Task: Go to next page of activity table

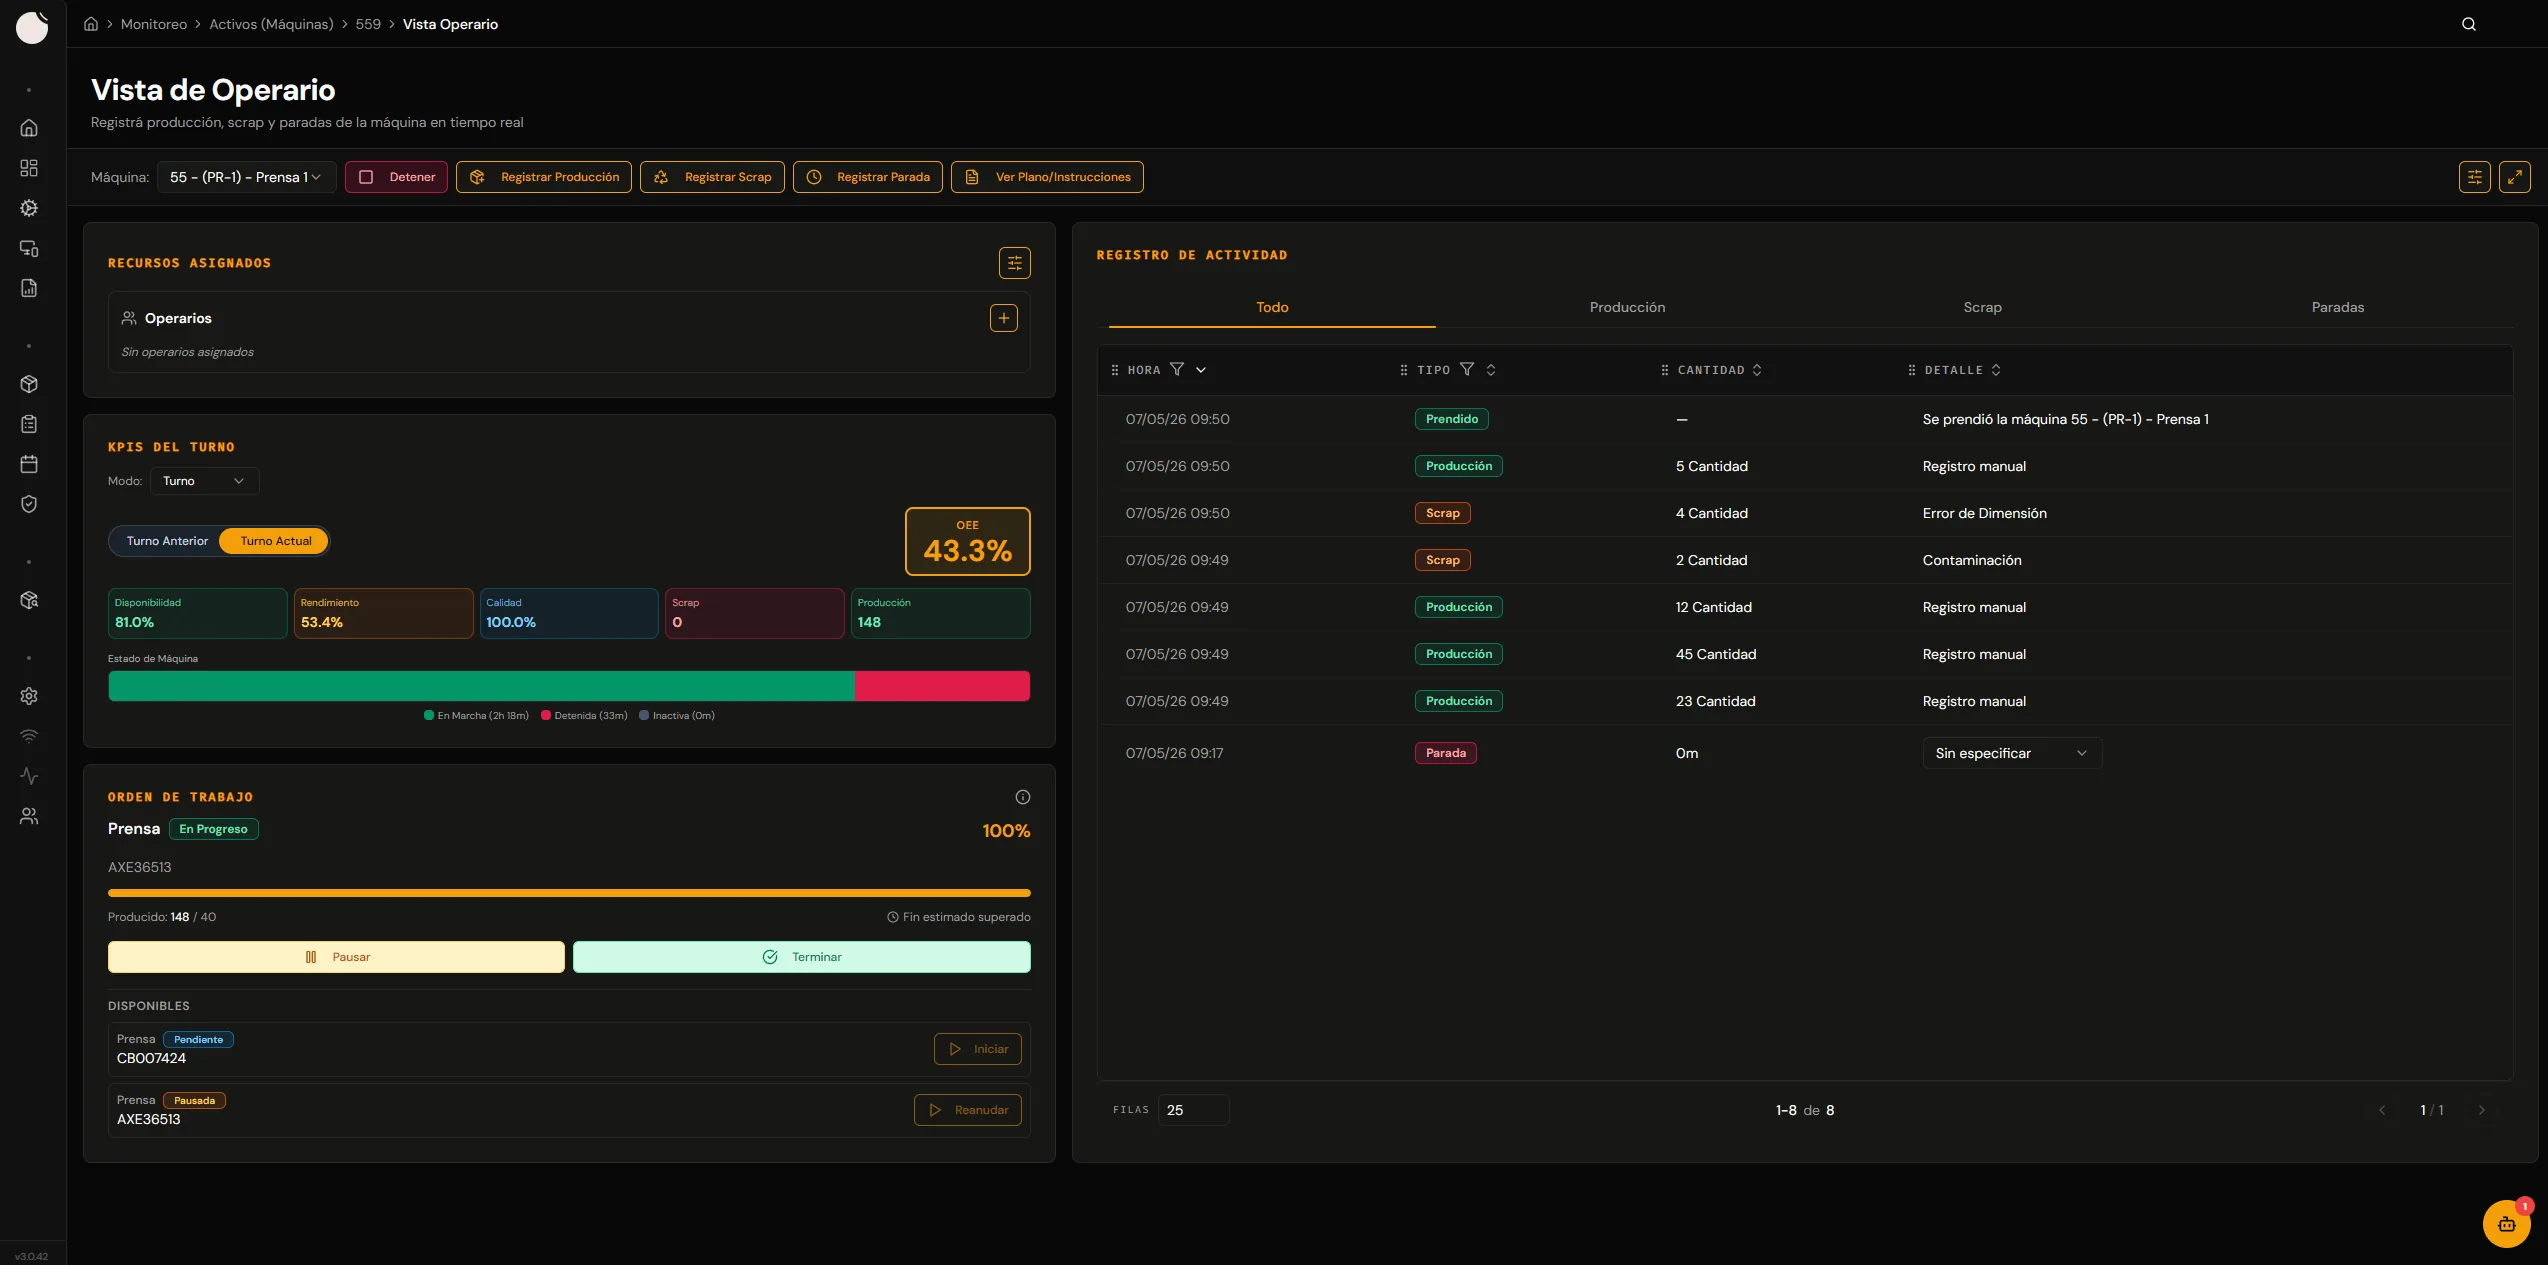Action: pos(2481,1110)
